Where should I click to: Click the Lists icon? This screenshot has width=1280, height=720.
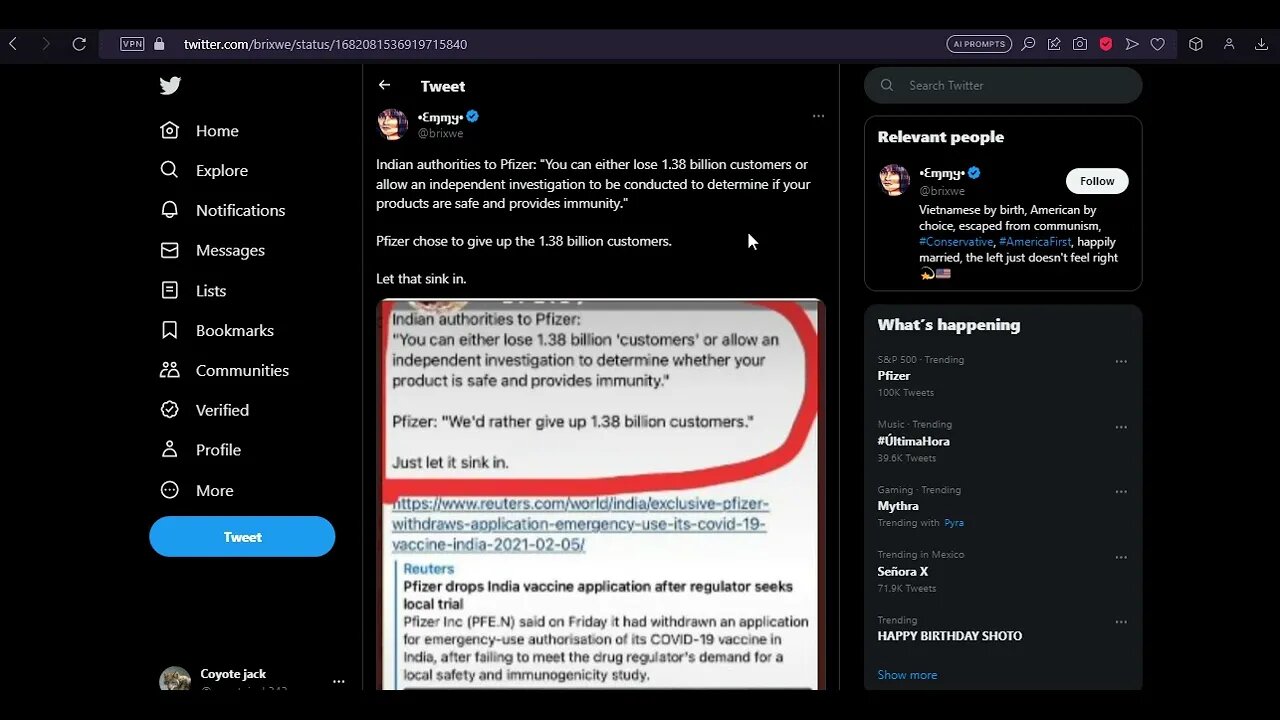170,290
